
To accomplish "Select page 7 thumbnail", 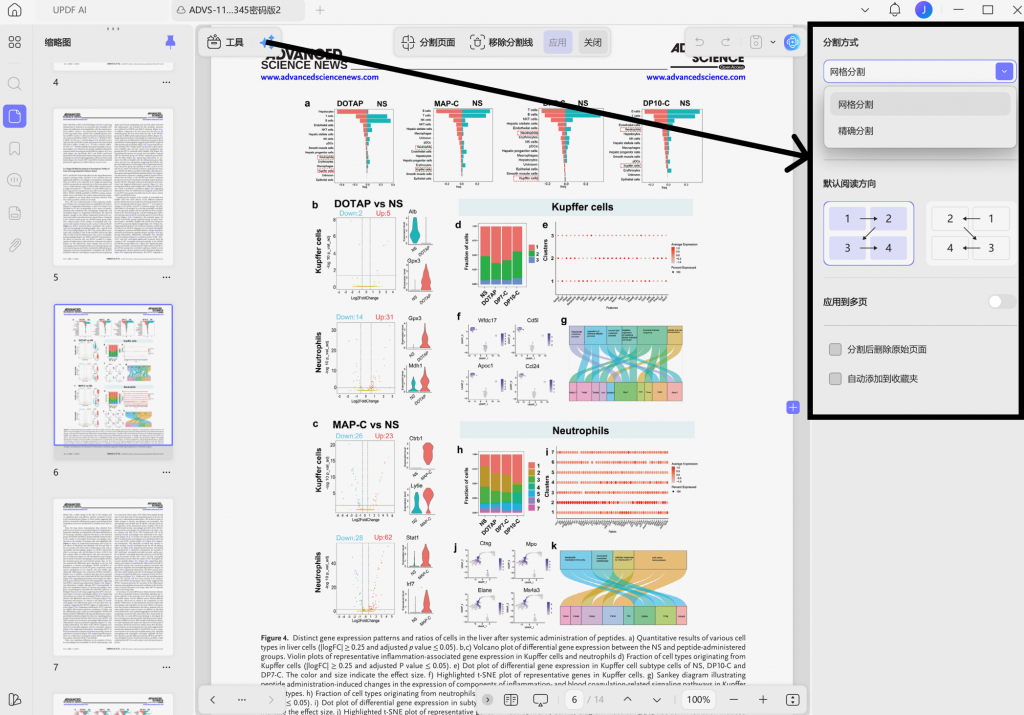I will [113, 577].
